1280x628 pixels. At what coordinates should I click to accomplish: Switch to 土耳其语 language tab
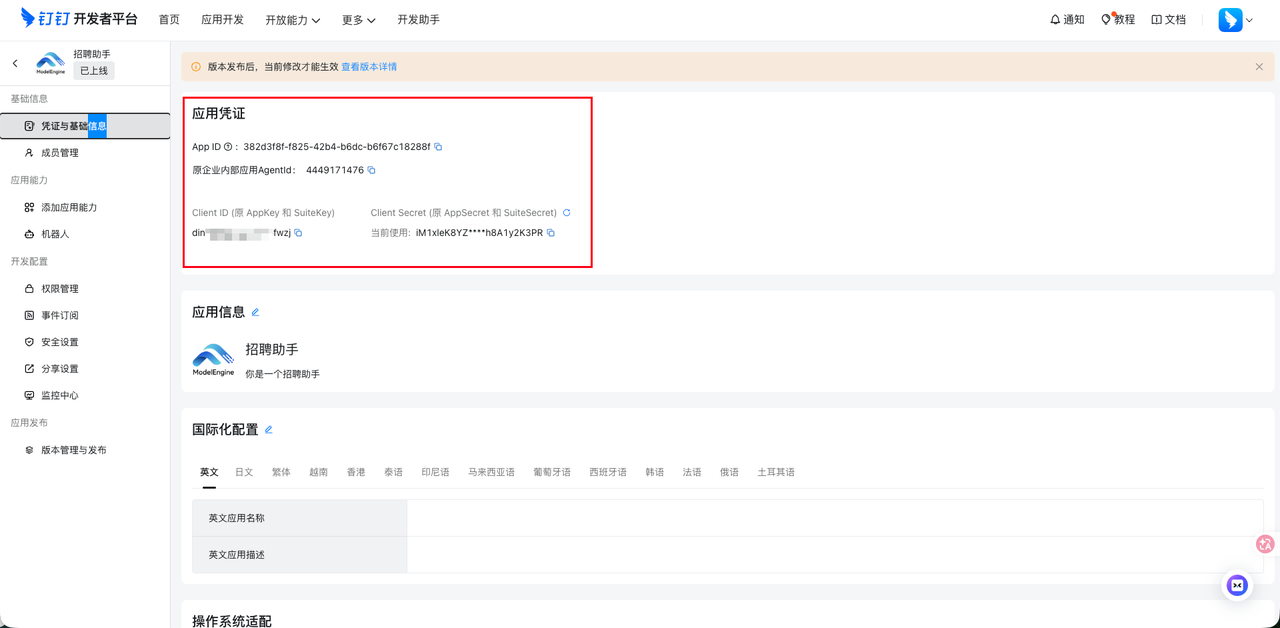[776, 472]
